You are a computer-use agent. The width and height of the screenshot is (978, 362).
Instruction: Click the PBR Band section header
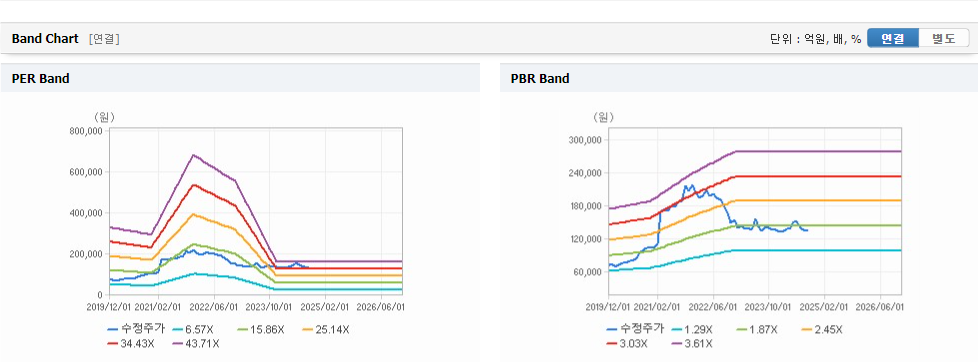738,78
